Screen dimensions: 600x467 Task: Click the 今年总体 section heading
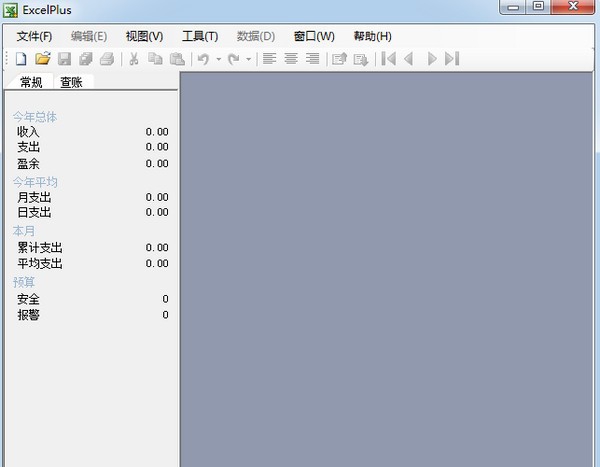(x=35, y=117)
